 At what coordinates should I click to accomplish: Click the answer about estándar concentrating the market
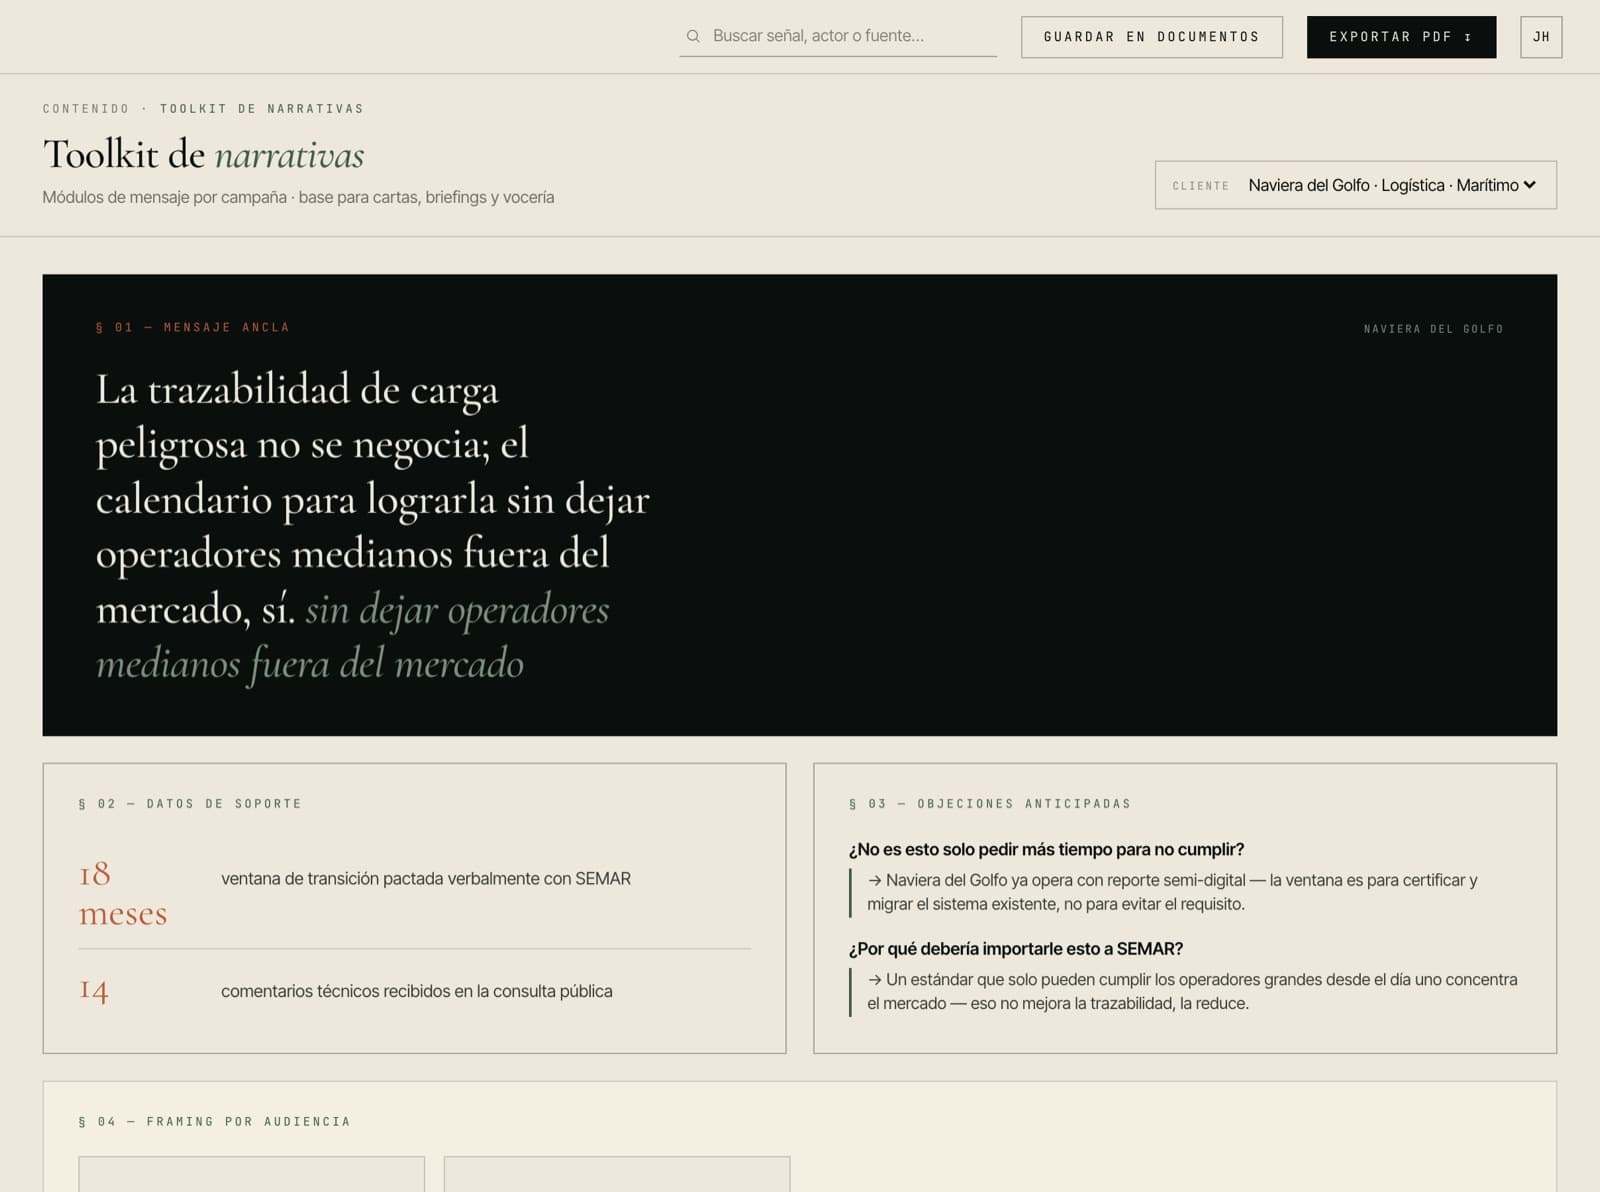tap(1192, 991)
